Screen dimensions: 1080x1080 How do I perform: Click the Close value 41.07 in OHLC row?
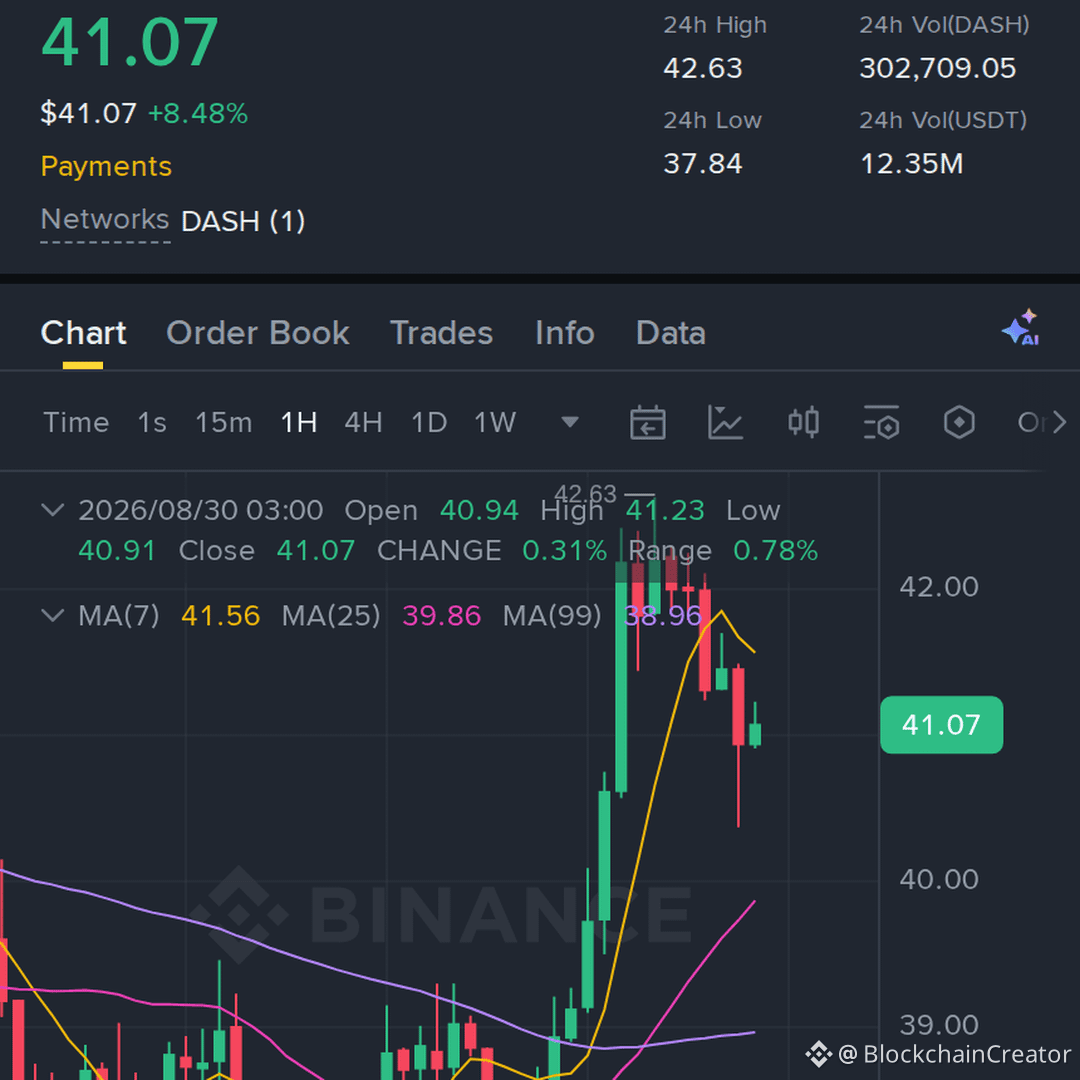[315, 551]
